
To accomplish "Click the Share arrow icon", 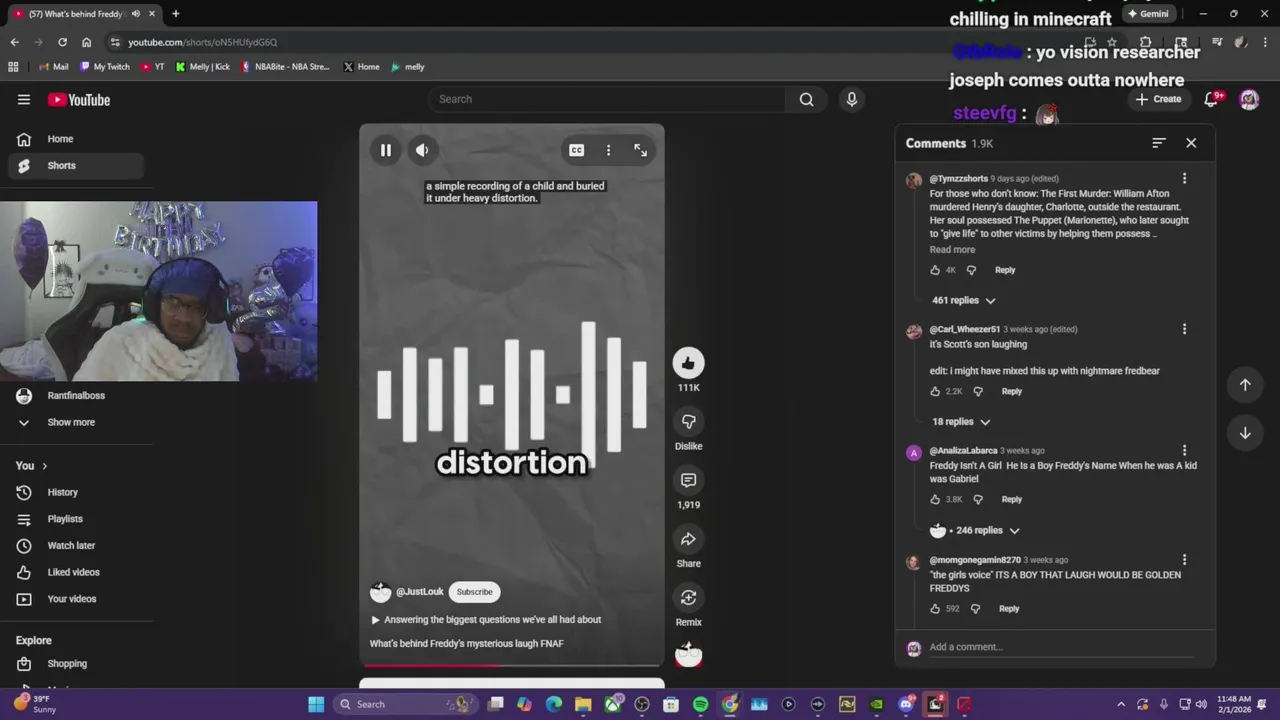I will point(688,539).
